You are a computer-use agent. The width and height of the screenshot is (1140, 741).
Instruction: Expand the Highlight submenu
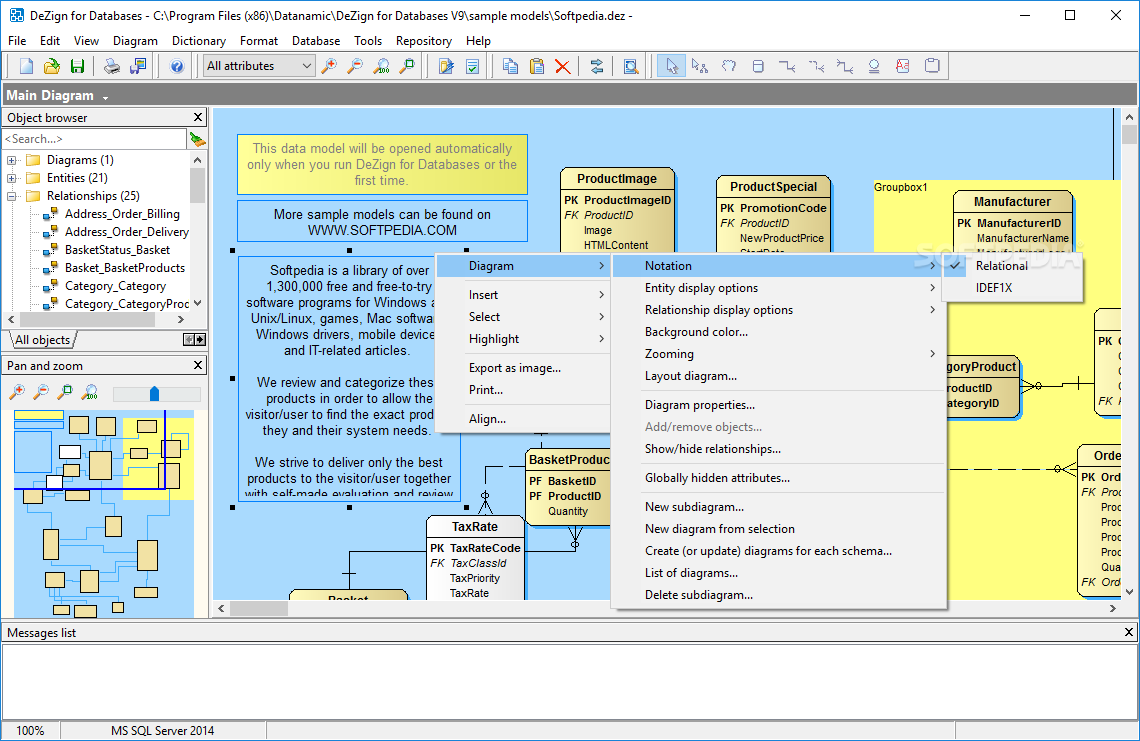tap(523, 339)
